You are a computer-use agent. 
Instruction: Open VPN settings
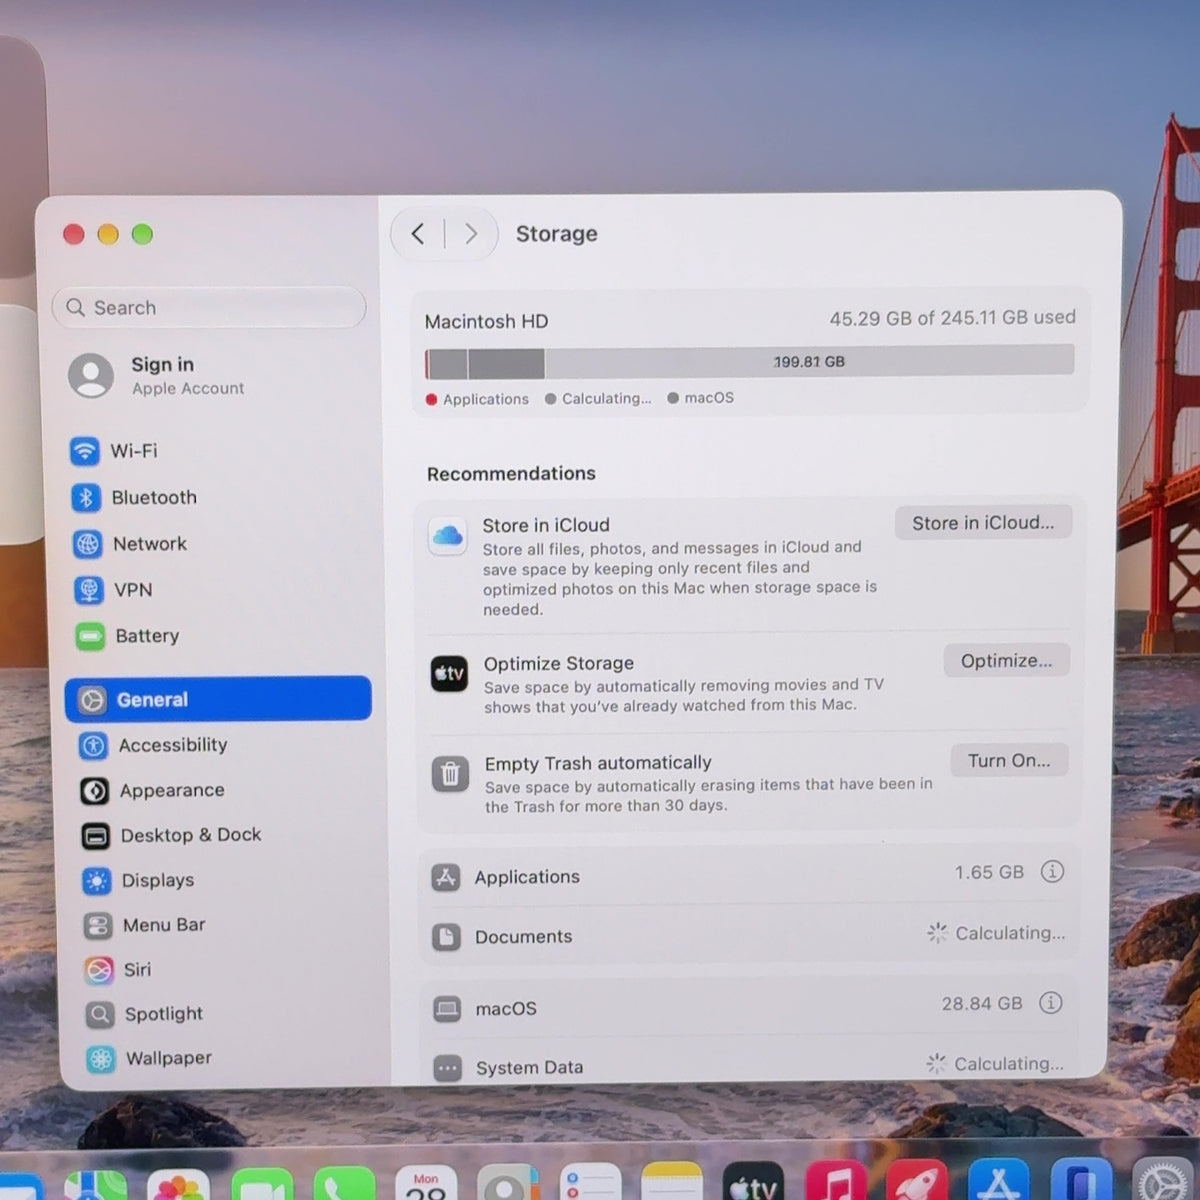point(114,590)
